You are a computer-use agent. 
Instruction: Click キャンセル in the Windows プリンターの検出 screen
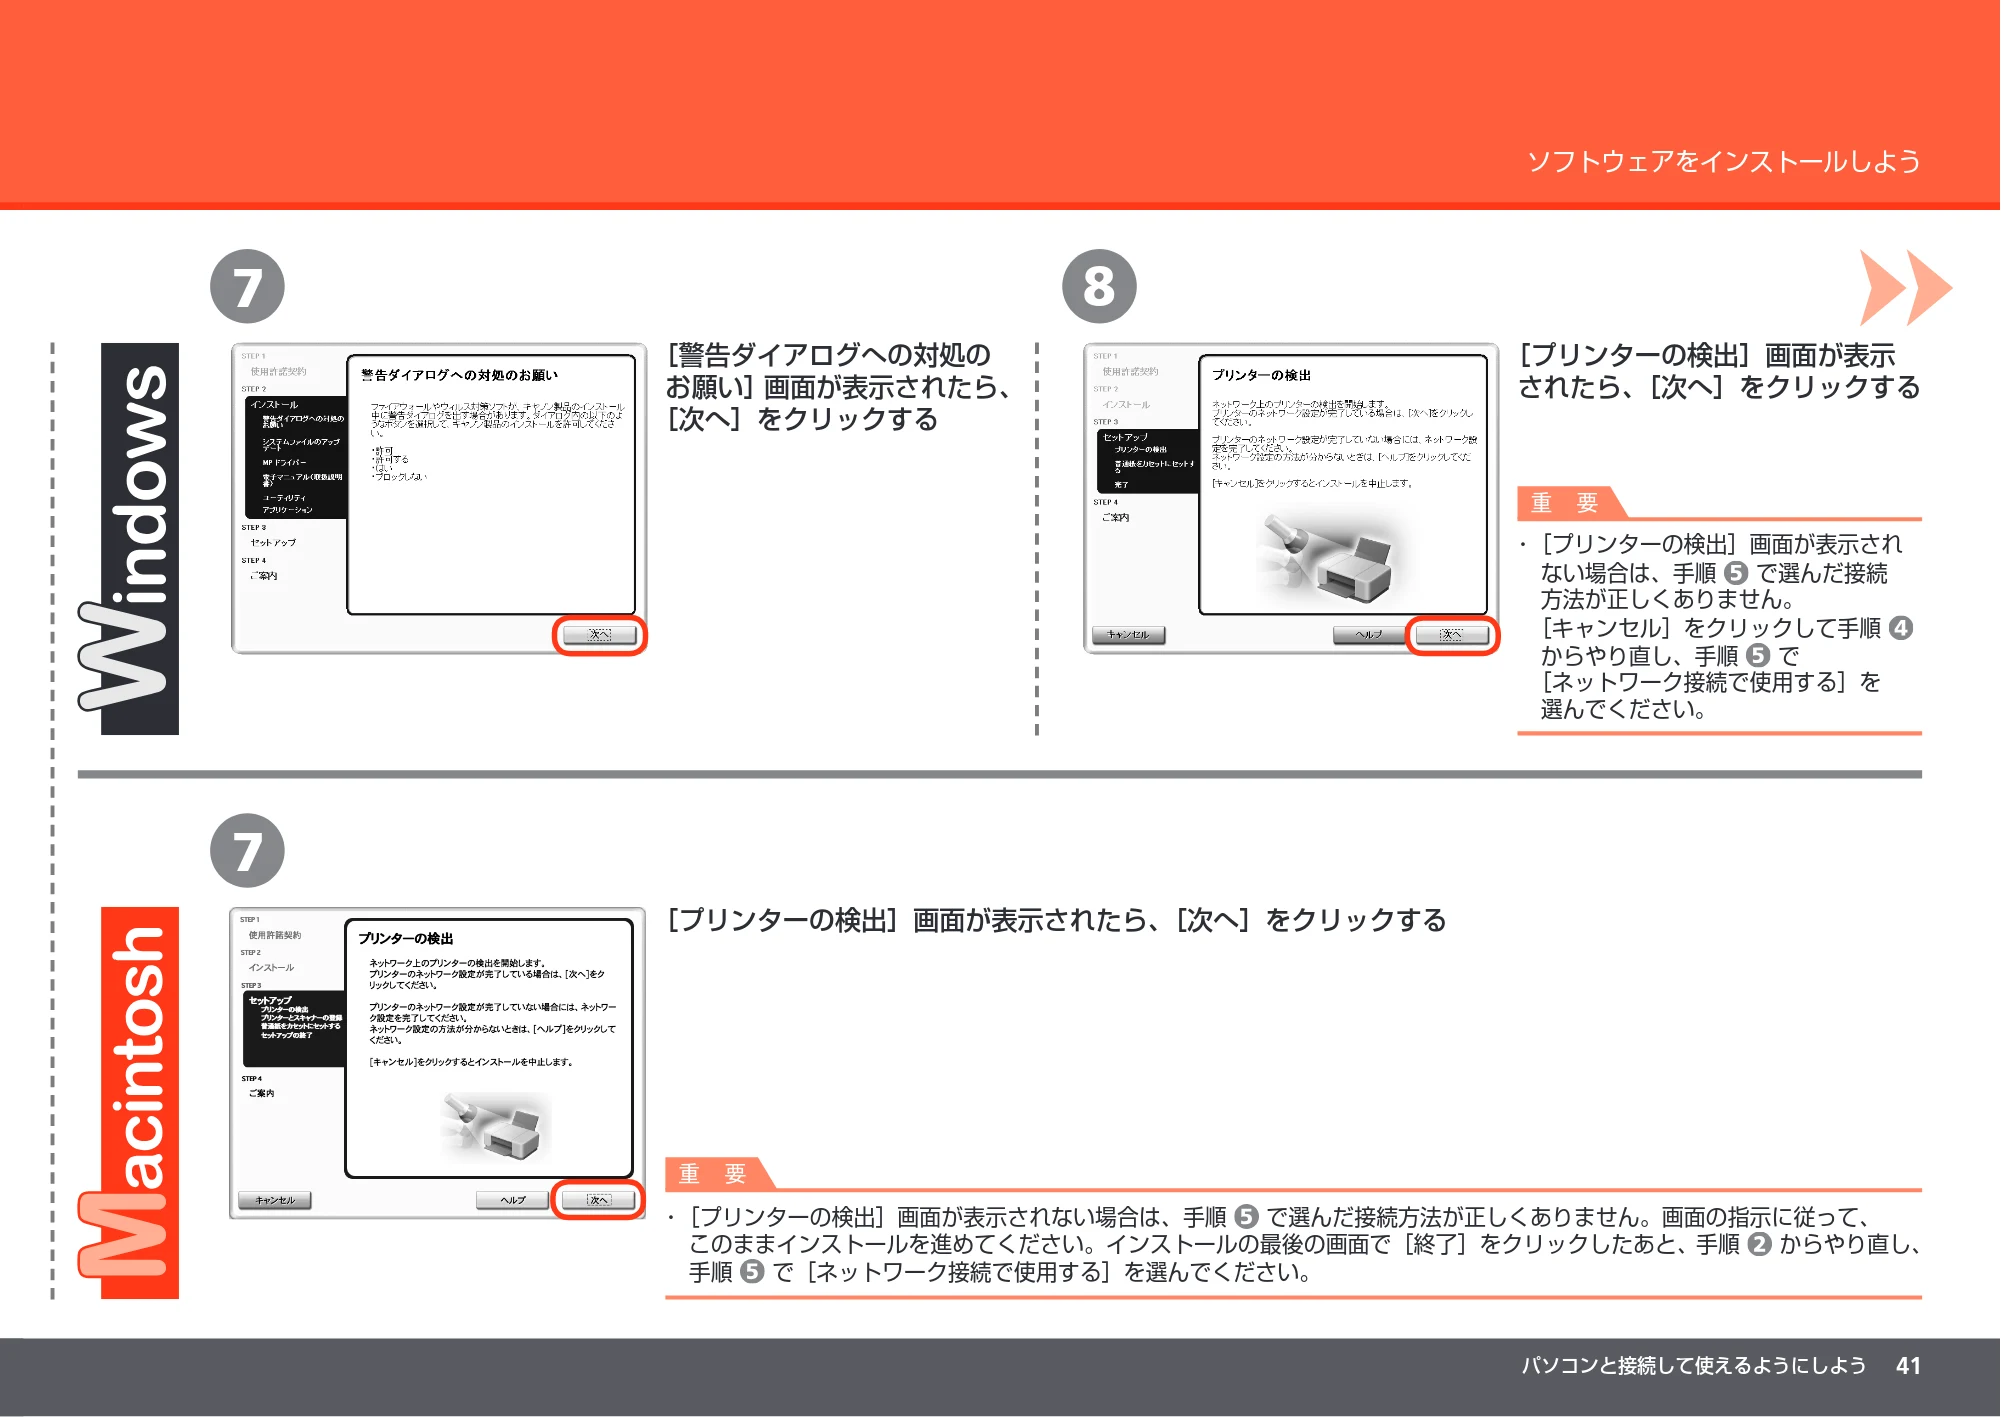point(1128,635)
